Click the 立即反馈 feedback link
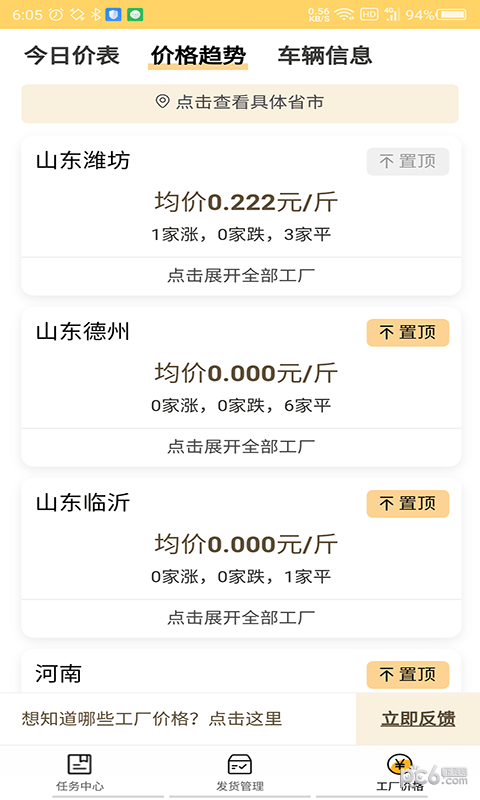 (418, 718)
